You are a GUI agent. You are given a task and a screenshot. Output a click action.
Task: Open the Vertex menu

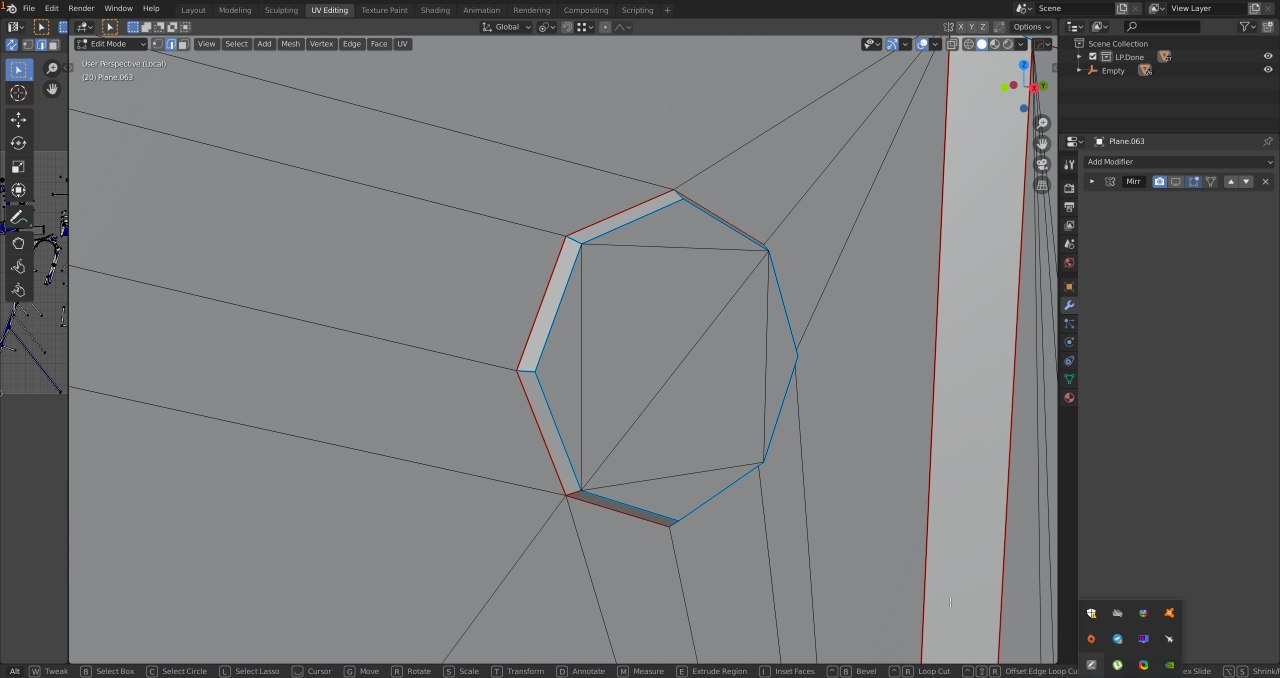[x=321, y=44]
